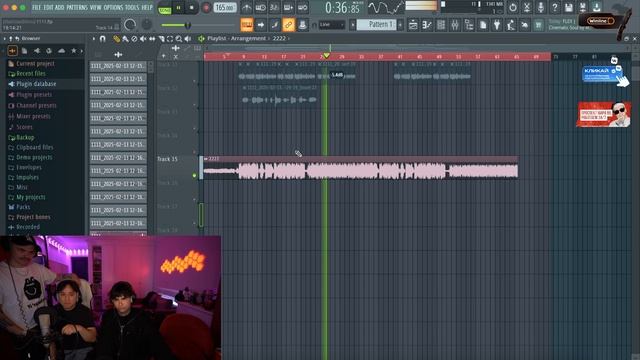Select the playlist mute tool icon
This screenshot has height=360, width=640.
[x=143, y=39]
